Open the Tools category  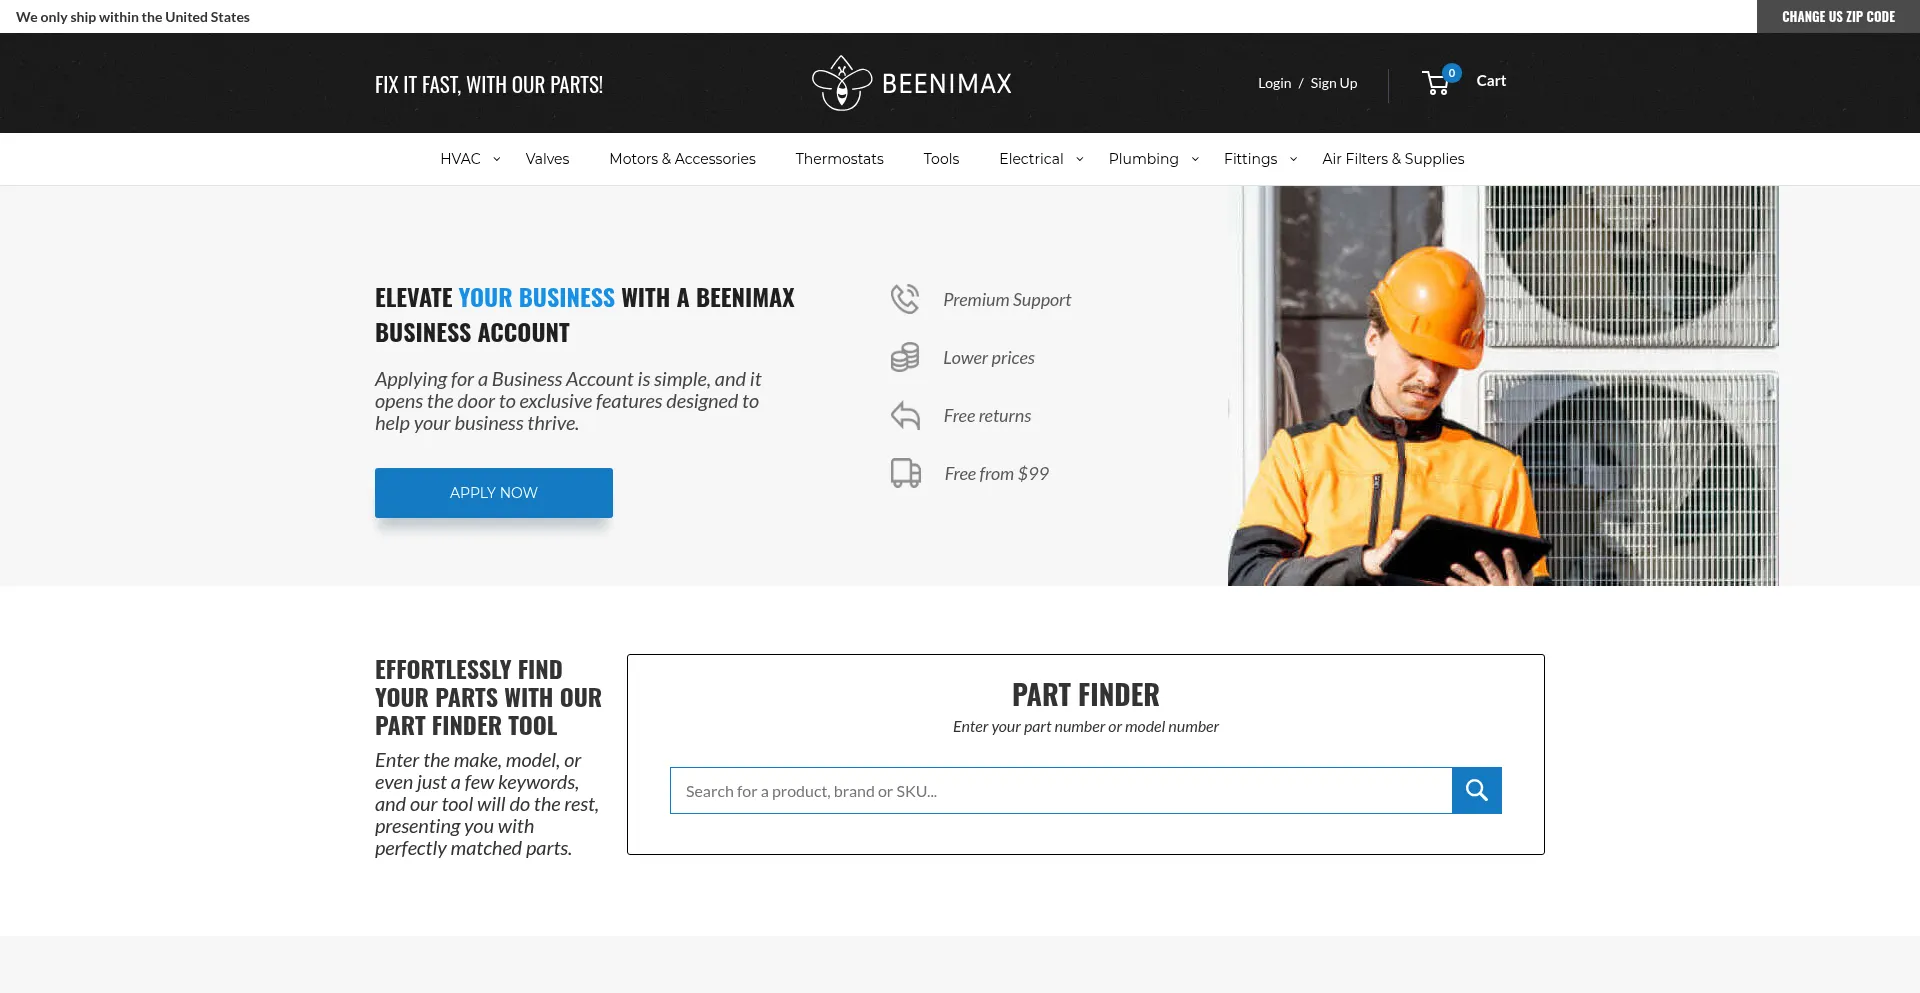tap(941, 159)
